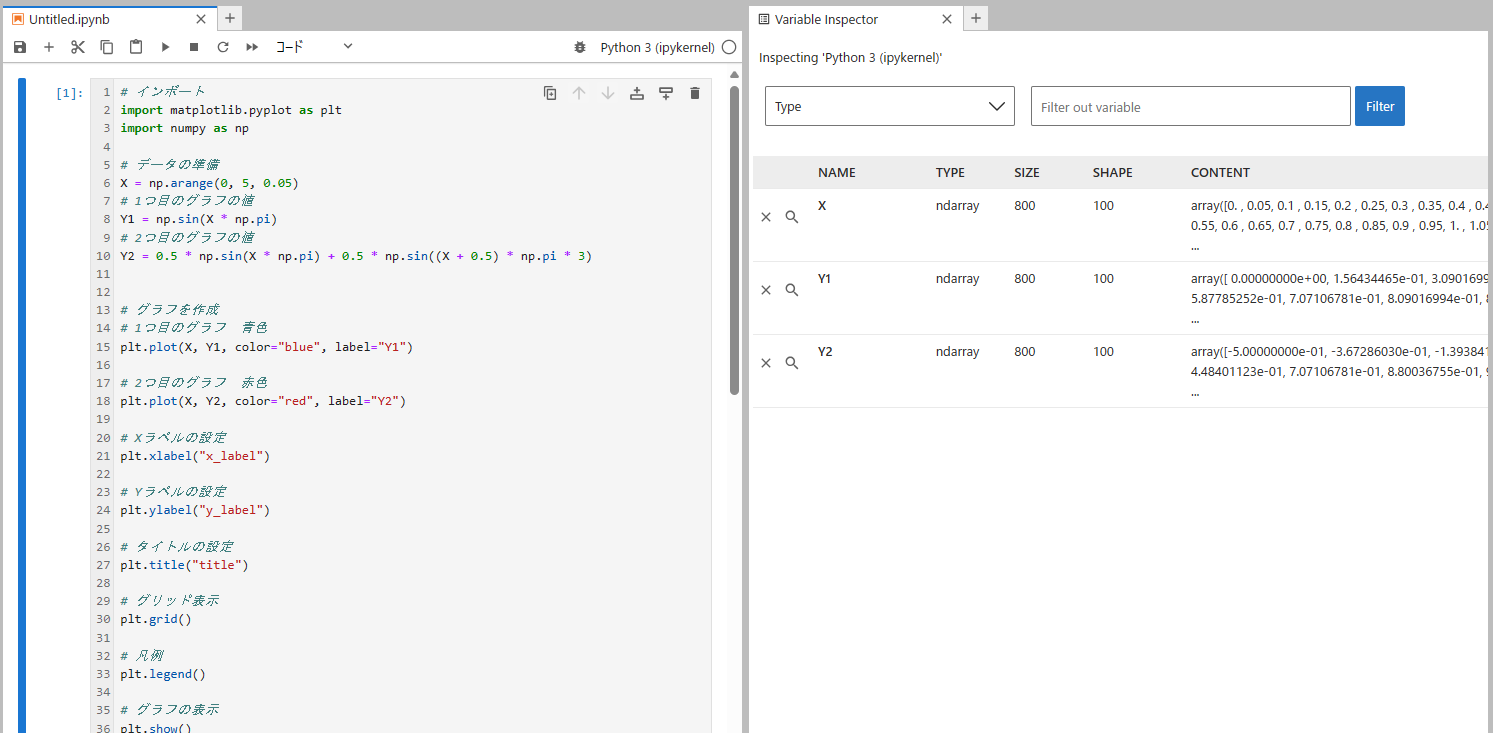Enable the debugger bug icon
Screen dimensions: 1493x733
[x=580, y=47]
